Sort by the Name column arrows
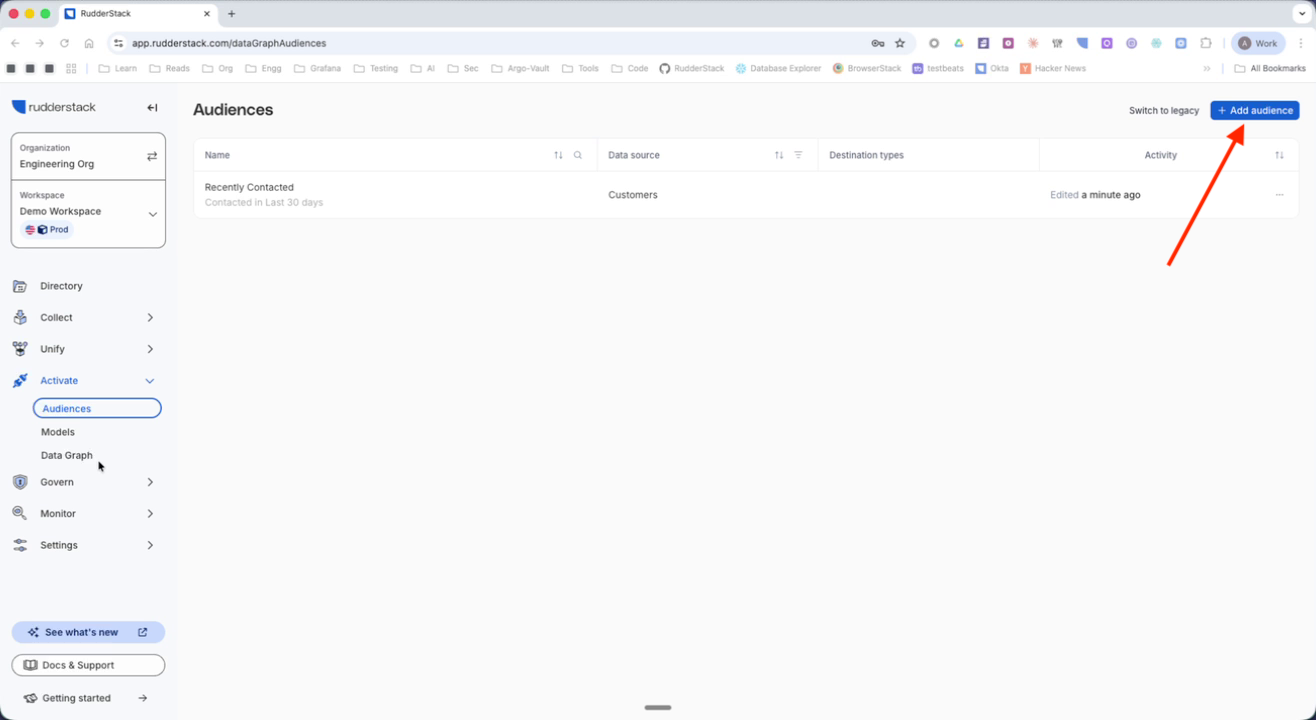Viewport: 1316px width, 720px height. 558,155
